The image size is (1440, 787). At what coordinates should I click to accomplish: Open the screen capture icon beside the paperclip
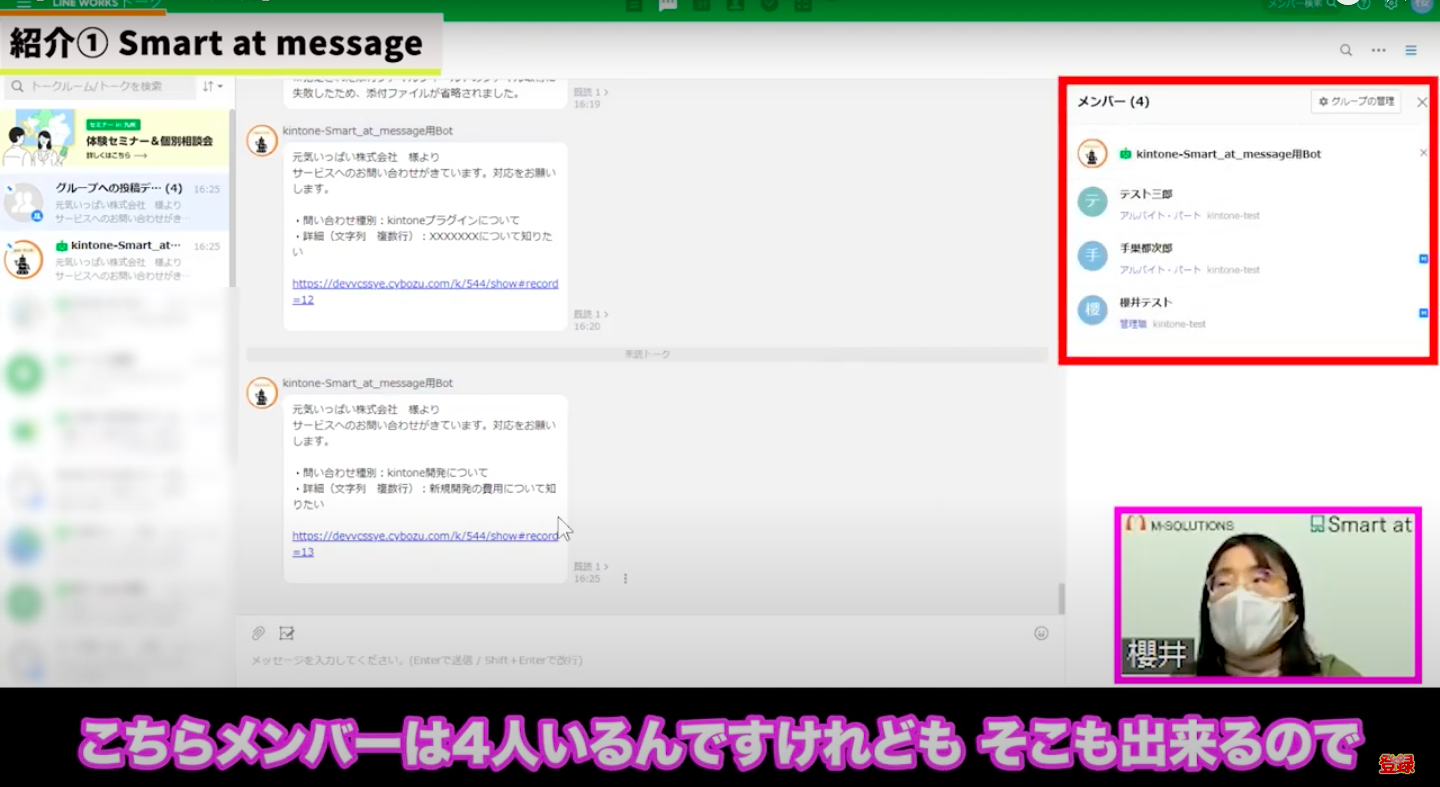click(287, 633)
